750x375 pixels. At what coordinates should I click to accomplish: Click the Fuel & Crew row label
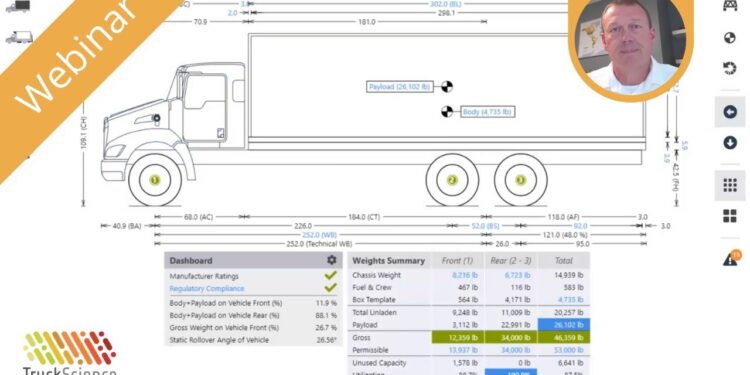pos(372,288)
